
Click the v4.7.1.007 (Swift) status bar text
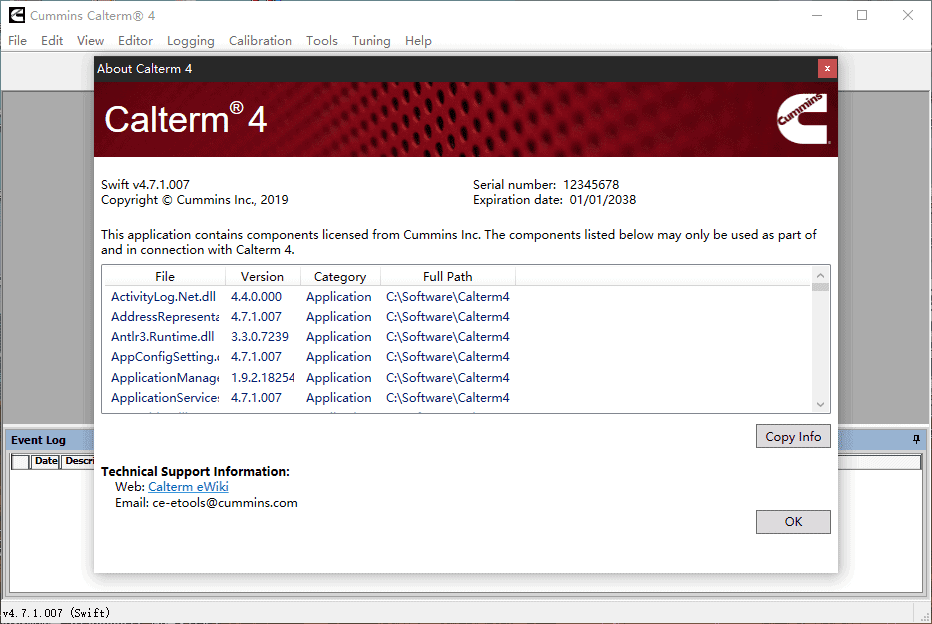pyautogui.click(x=56, y=613)
